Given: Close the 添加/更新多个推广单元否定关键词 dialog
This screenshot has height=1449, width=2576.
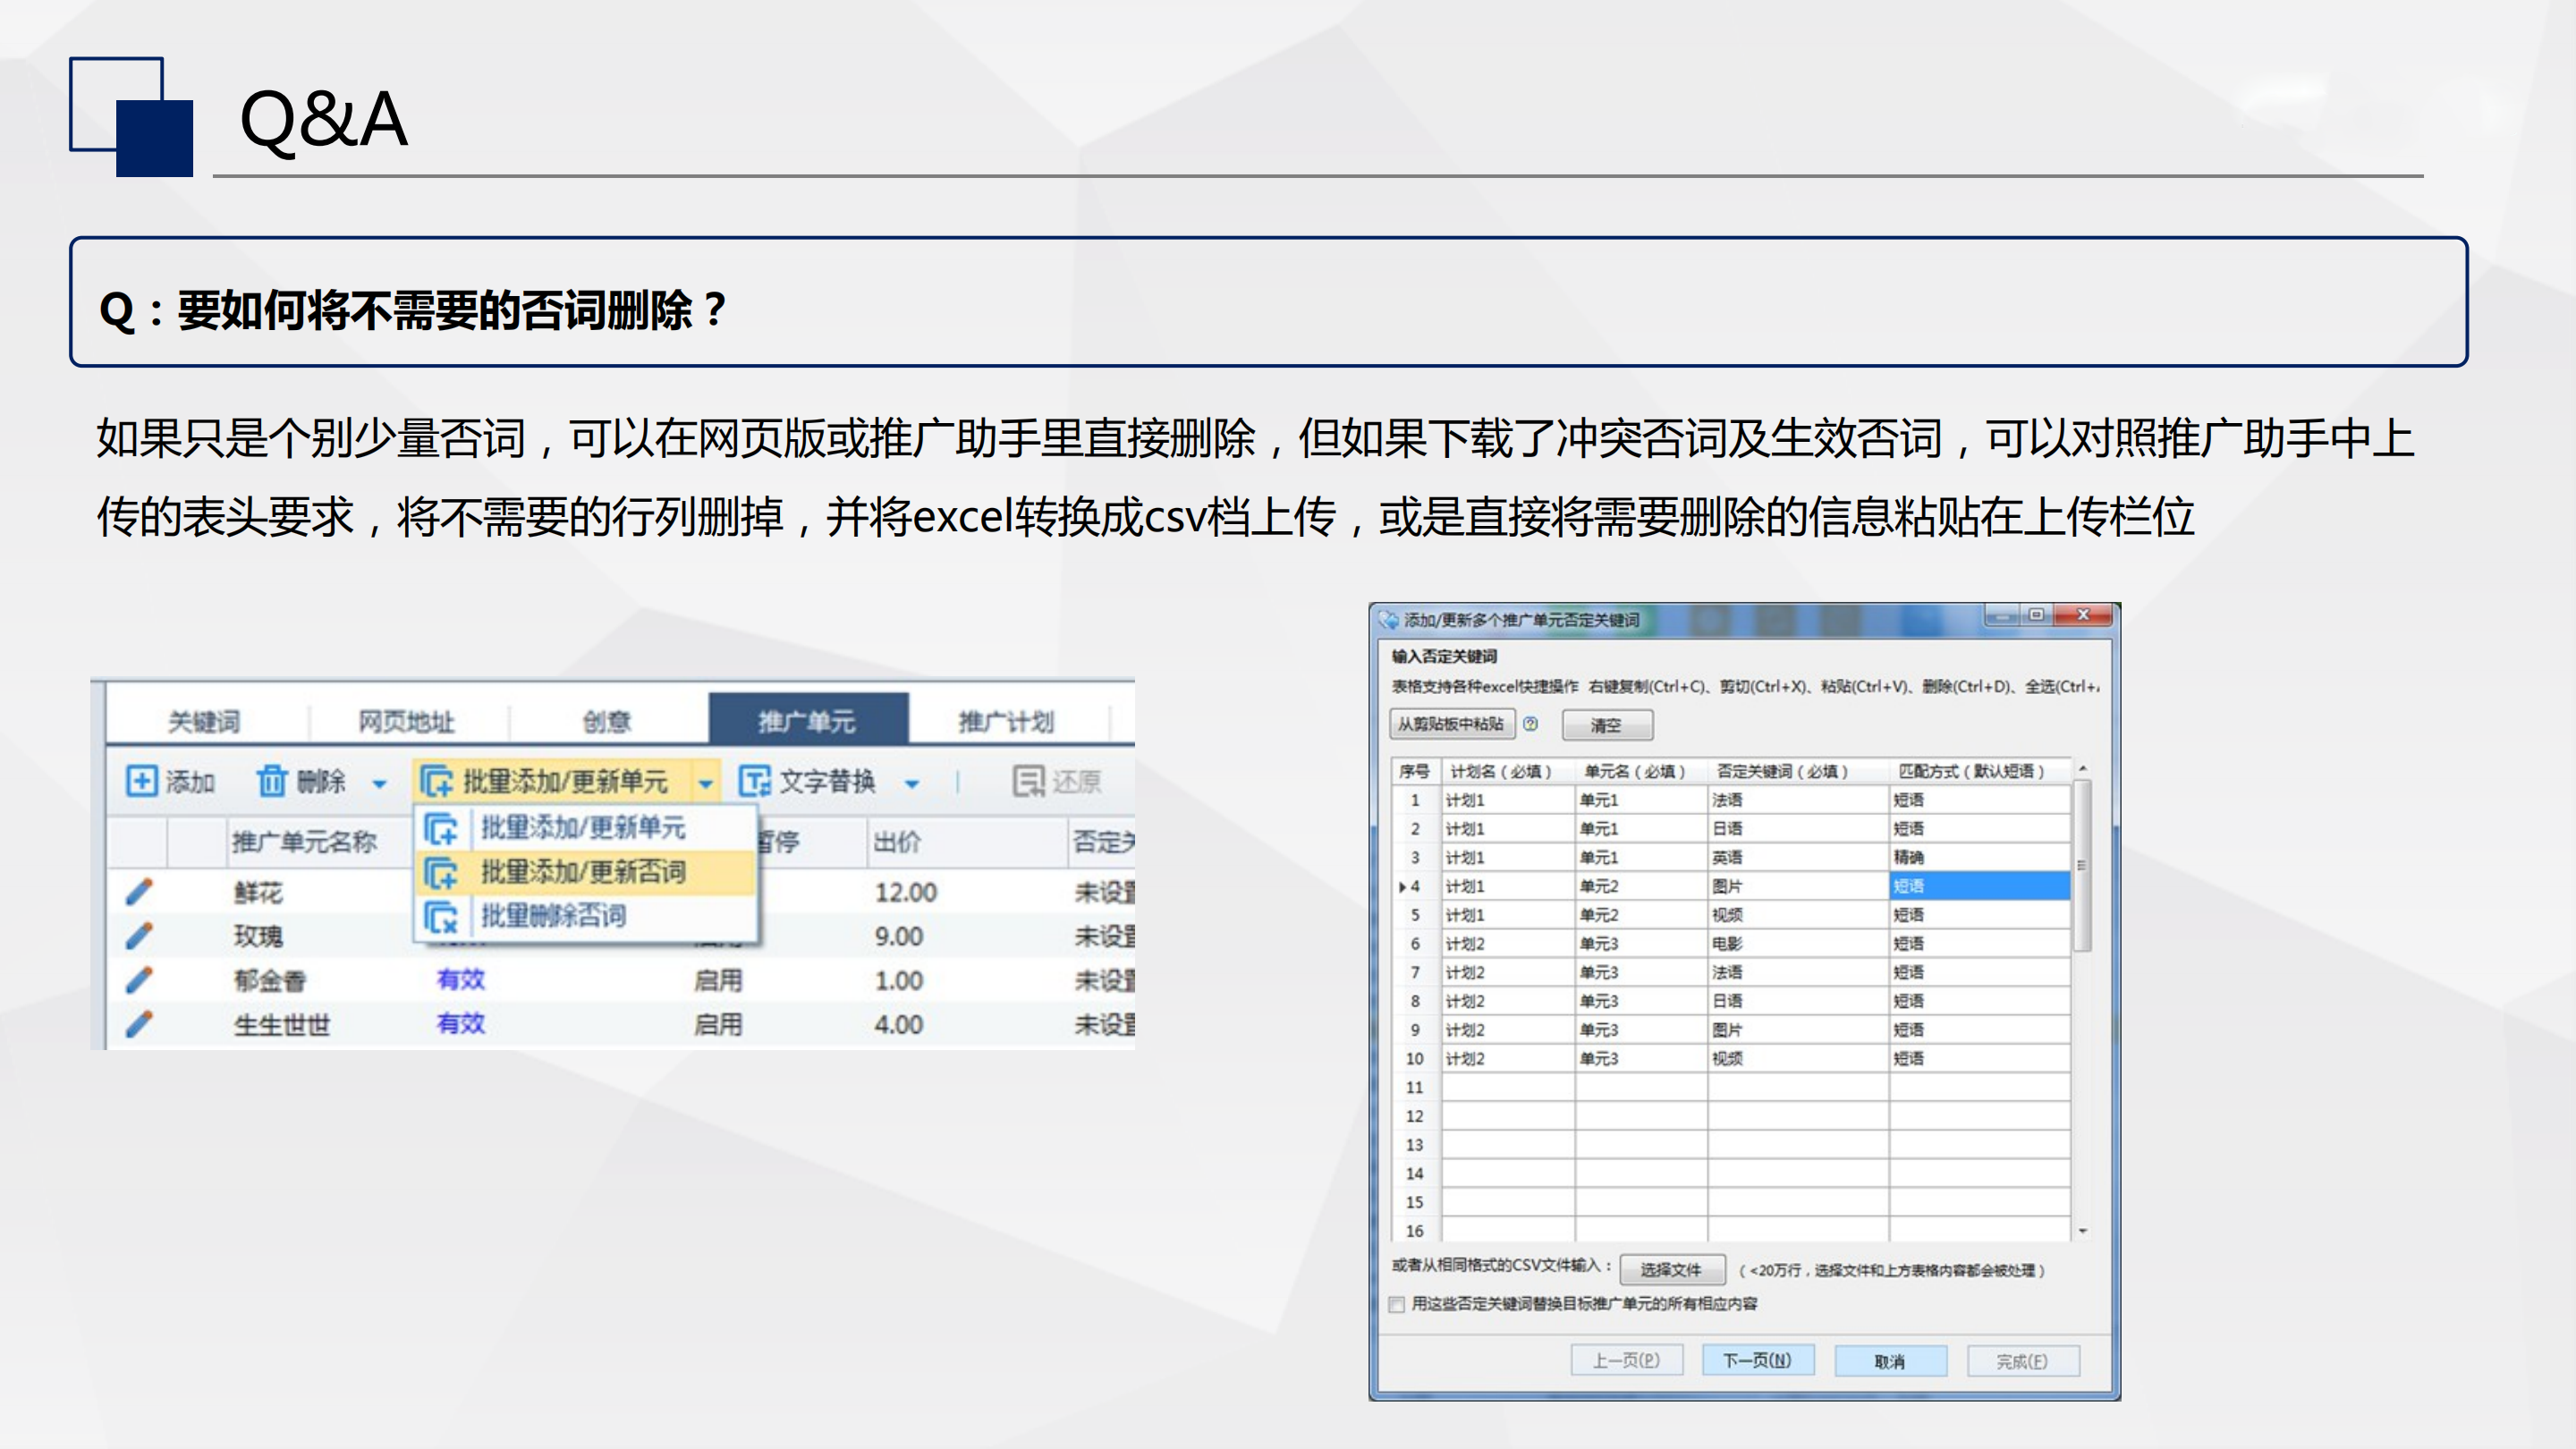Looking at the screenshot, I should point(2083,615).
